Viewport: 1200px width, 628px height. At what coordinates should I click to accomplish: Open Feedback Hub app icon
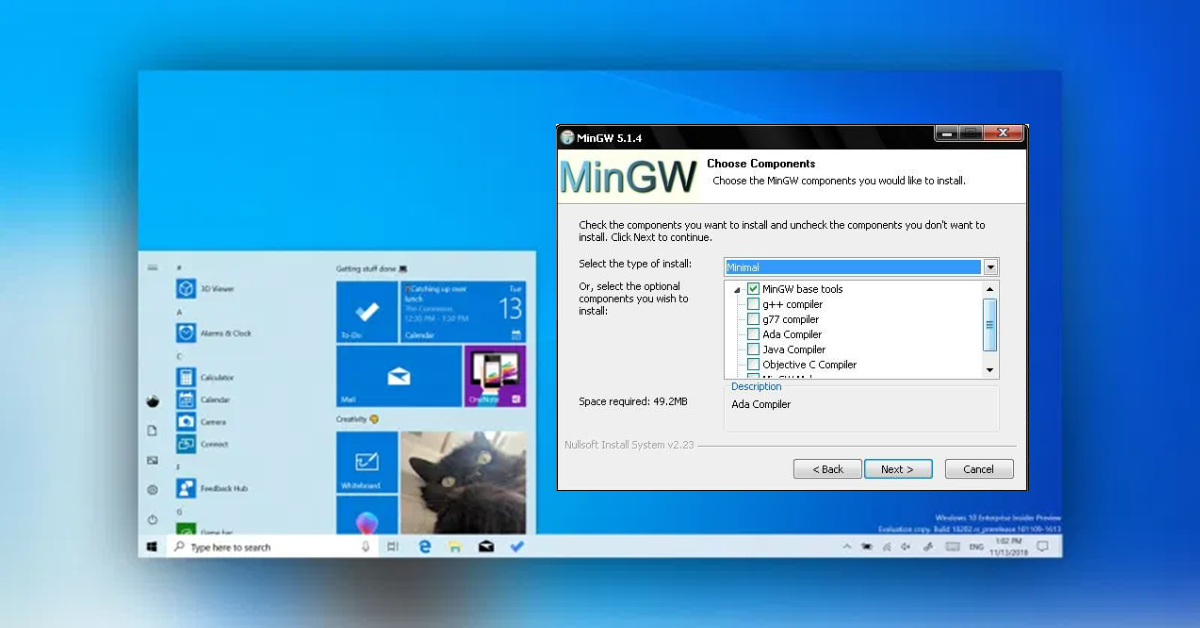(185, 488)
